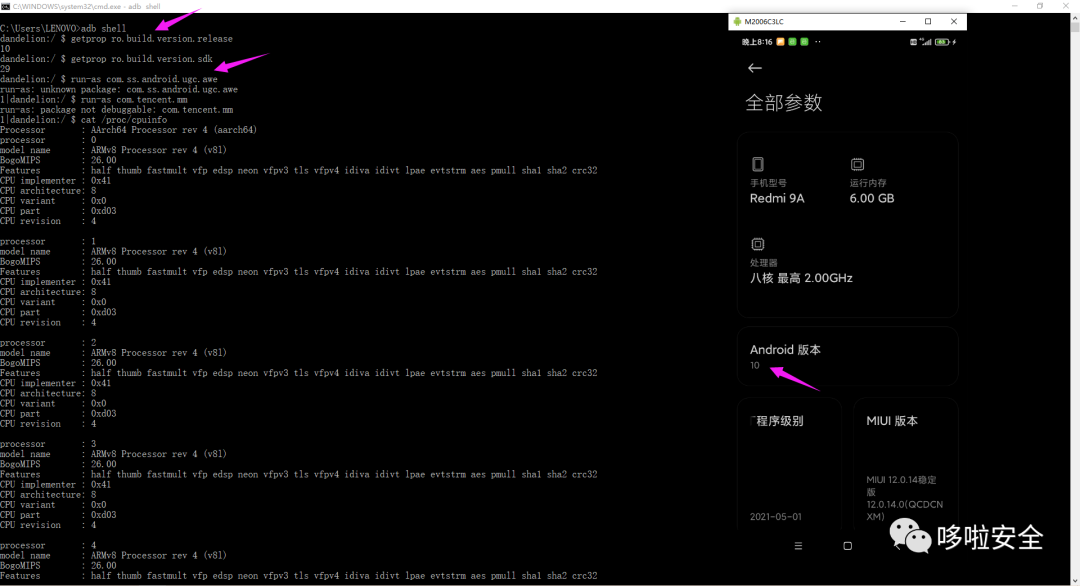The width and height of the screenshot is (1080, 586).
Task: Tap the 晚上8:16 clock in status bar
Action: (757, 42)
